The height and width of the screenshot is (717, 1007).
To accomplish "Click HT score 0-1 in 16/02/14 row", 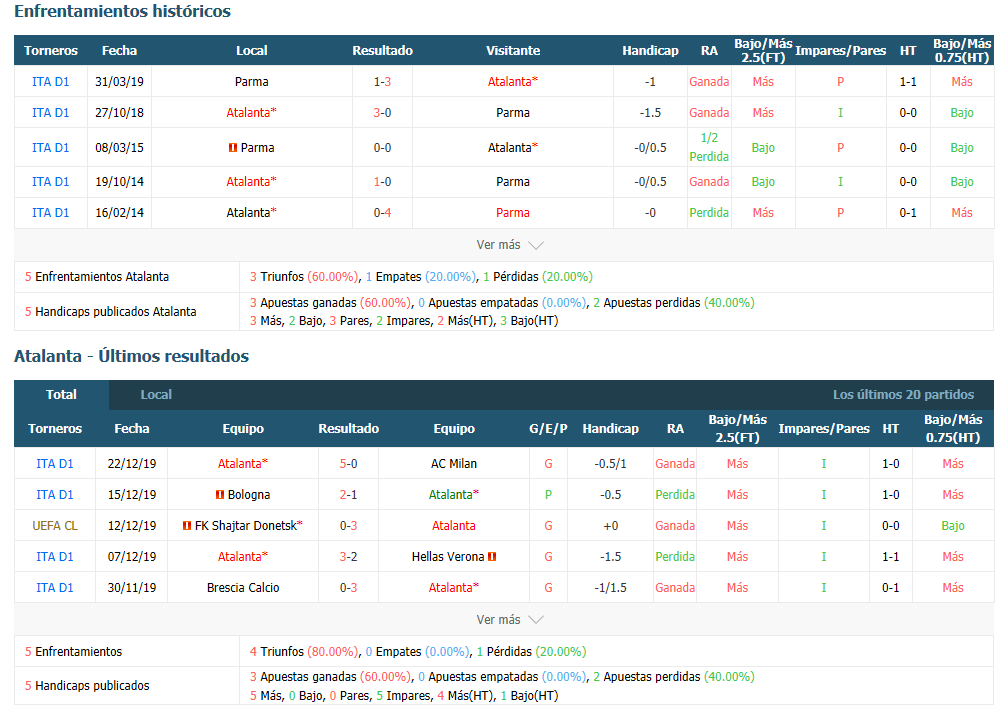I will point(907,213).
